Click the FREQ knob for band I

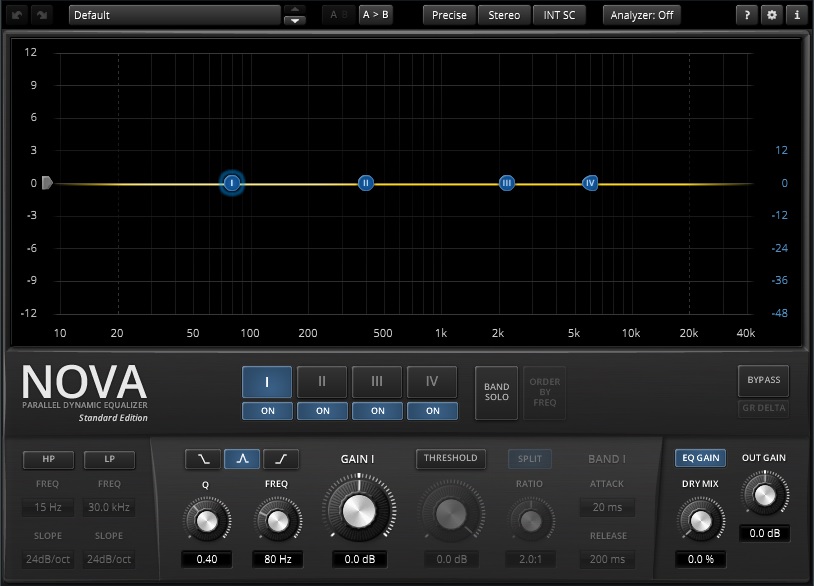[278, 521]
